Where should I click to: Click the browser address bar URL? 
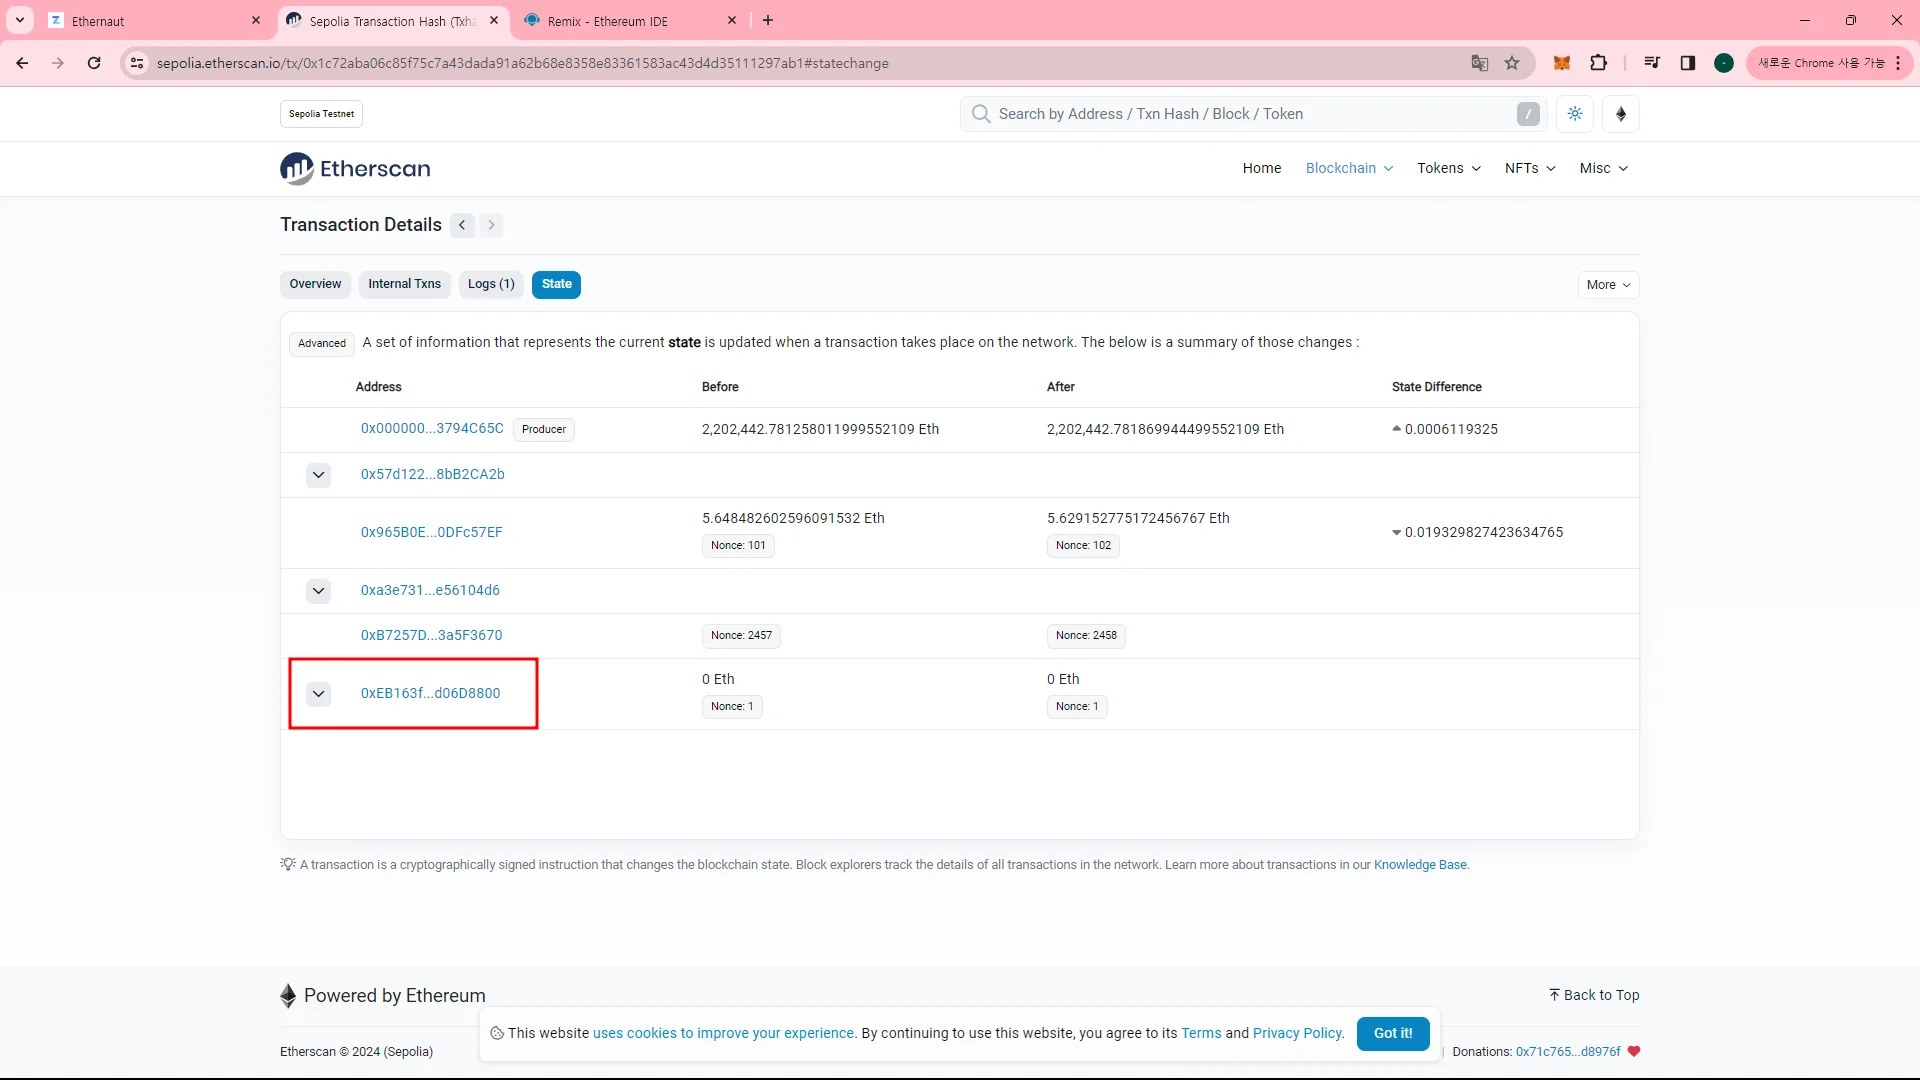point(522,63)
